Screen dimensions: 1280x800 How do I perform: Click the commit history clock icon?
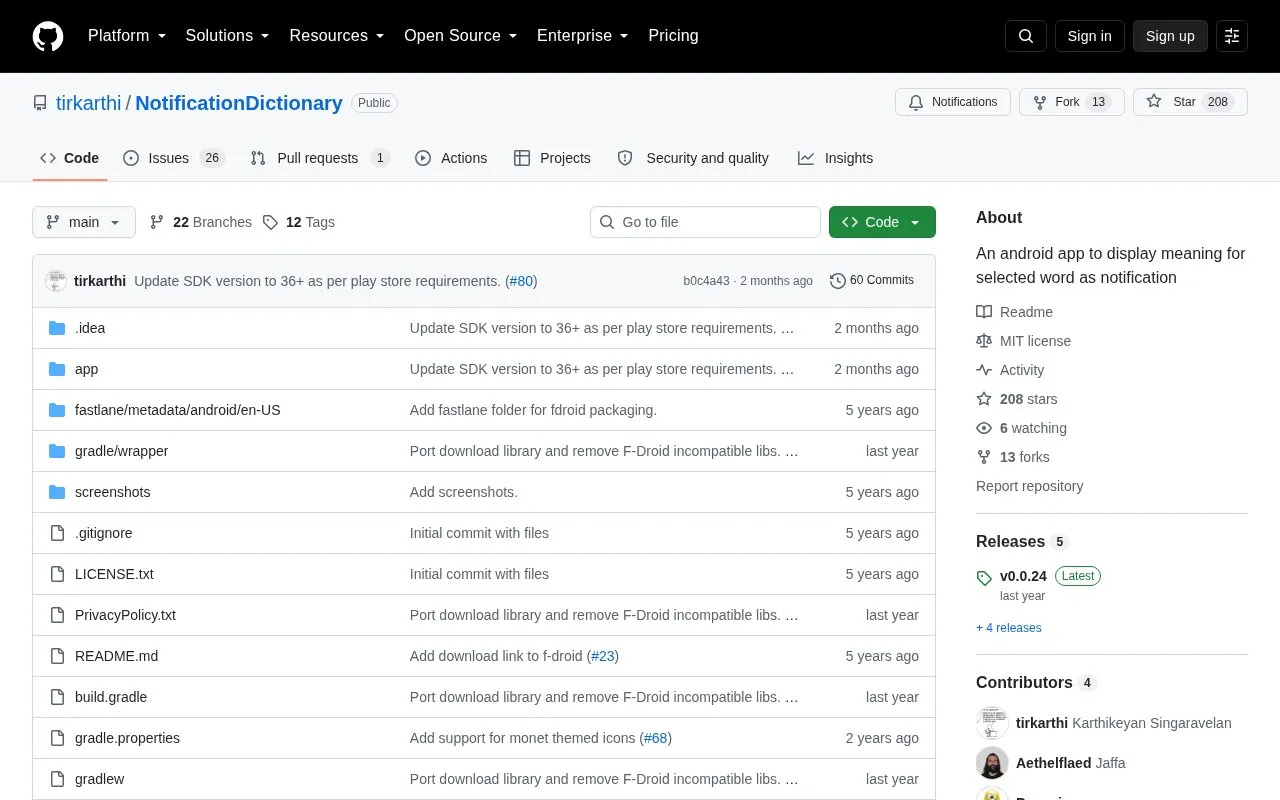point(838,281)
